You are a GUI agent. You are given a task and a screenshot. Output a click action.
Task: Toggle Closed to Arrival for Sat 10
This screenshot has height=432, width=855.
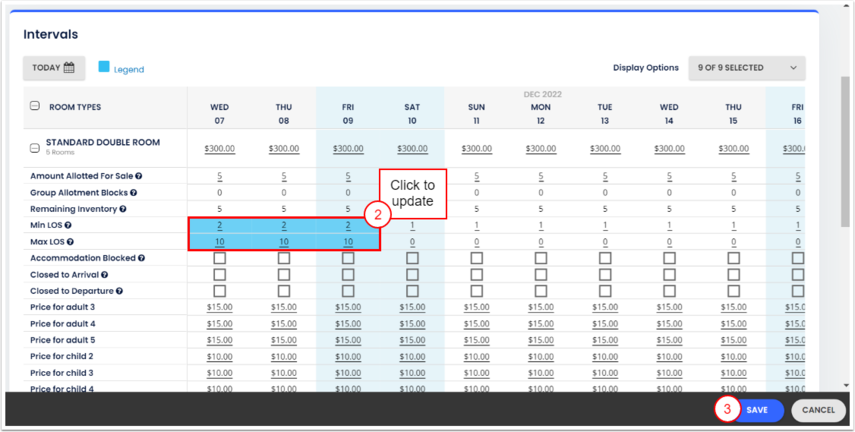click(412, 274)
